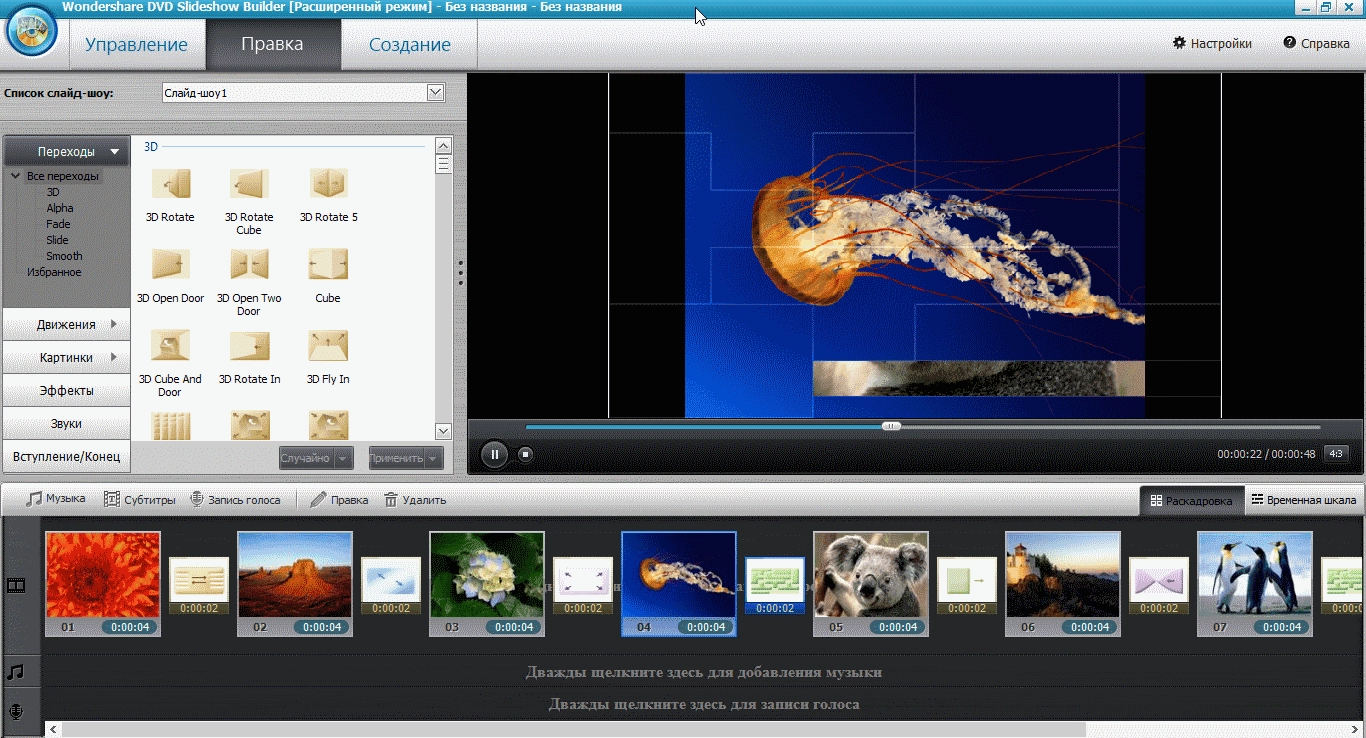Expand the Движения section
The image size is (1366, 738).
[67, 325]
